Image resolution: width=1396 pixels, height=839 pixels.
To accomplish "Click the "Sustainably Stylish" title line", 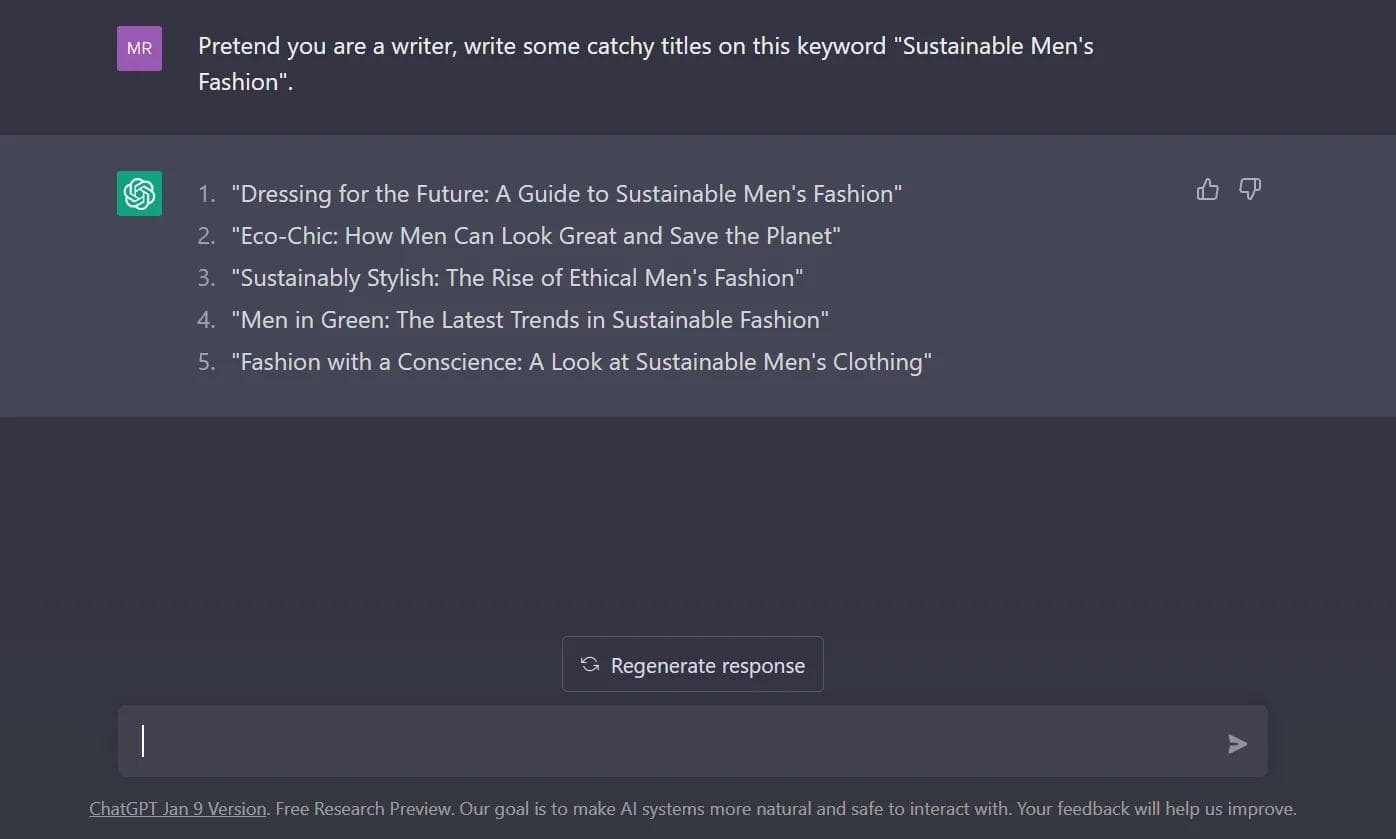I will [x=517, y=278].
